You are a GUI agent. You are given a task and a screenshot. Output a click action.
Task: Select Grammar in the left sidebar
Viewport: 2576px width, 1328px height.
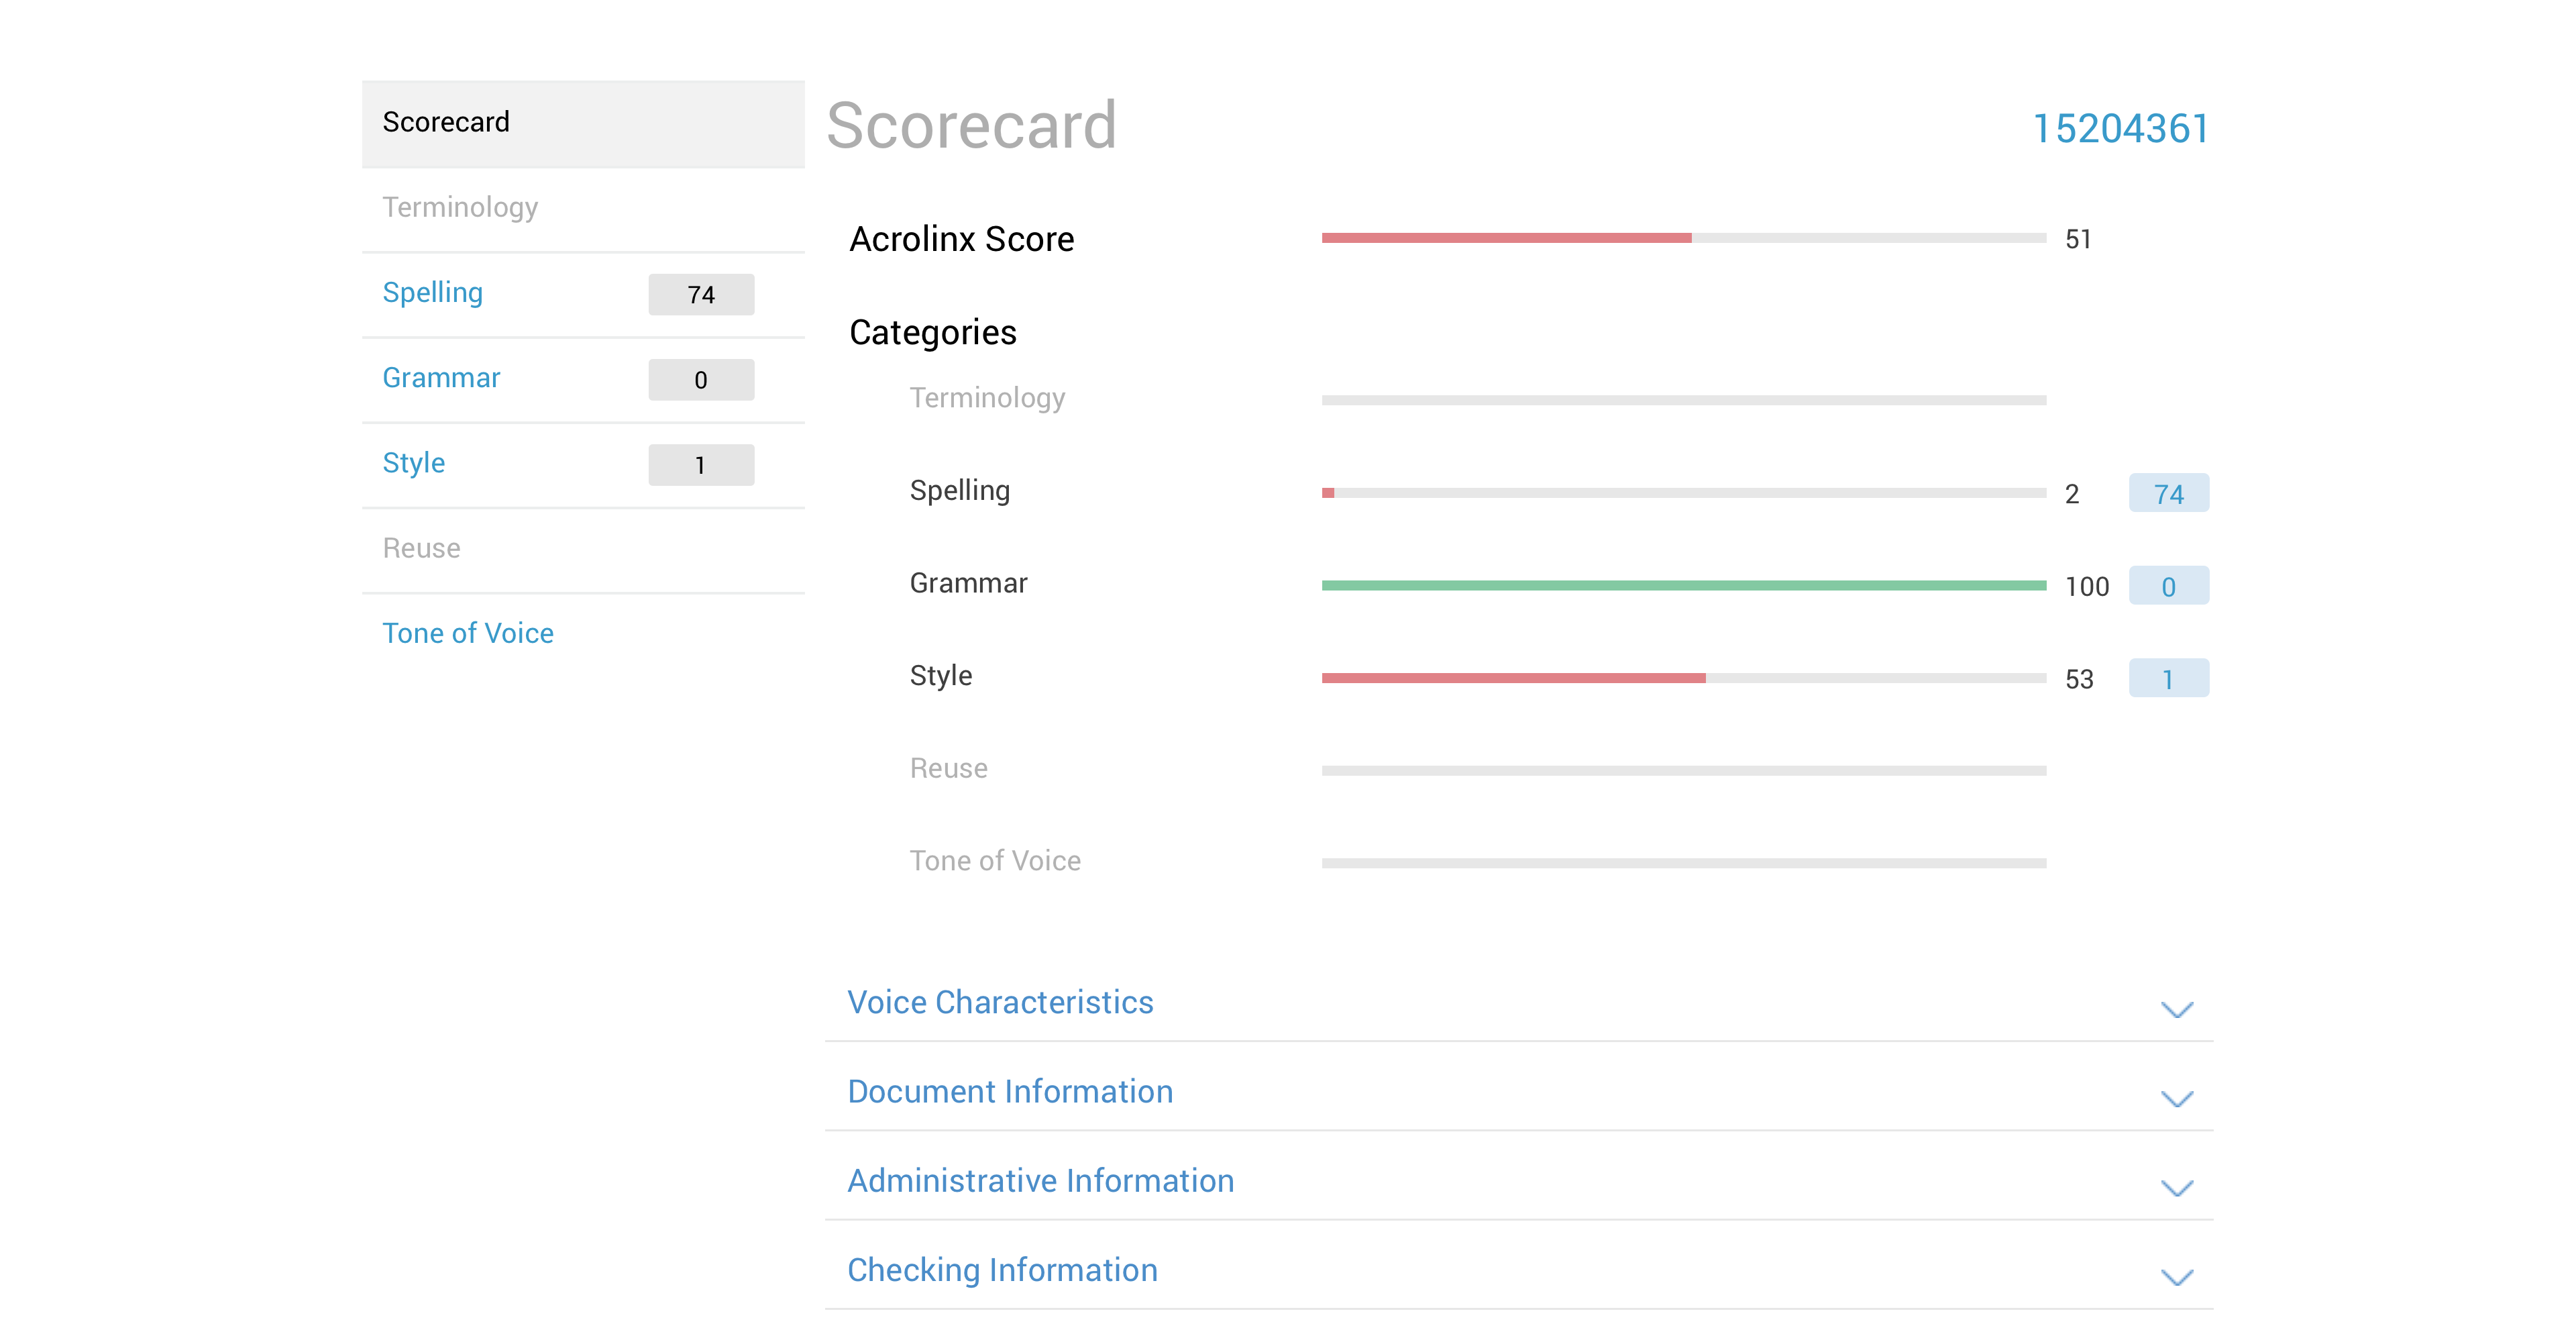[441, 377]
